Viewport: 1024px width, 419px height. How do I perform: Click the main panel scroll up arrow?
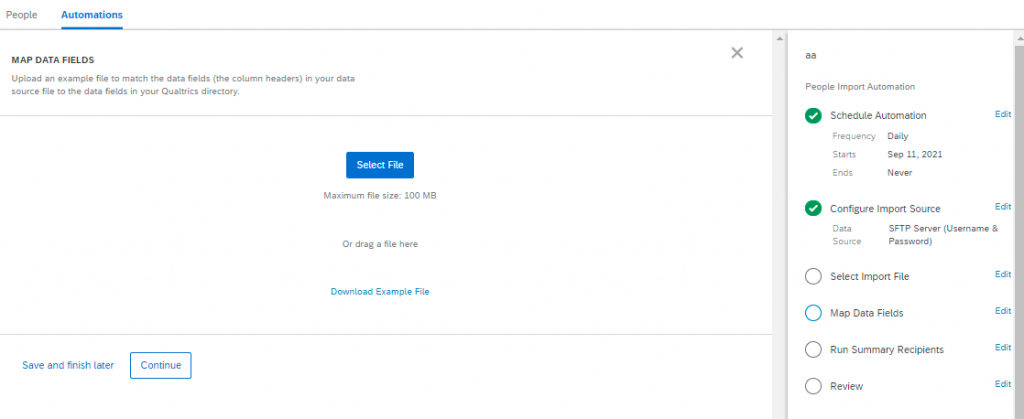coord(778,38)
